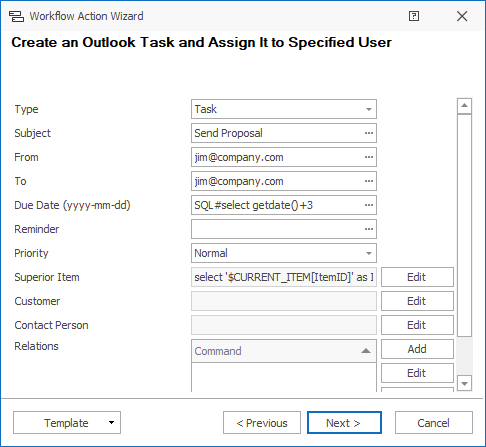Edit the selected relation
486x447 pixels.
[417, 373]
